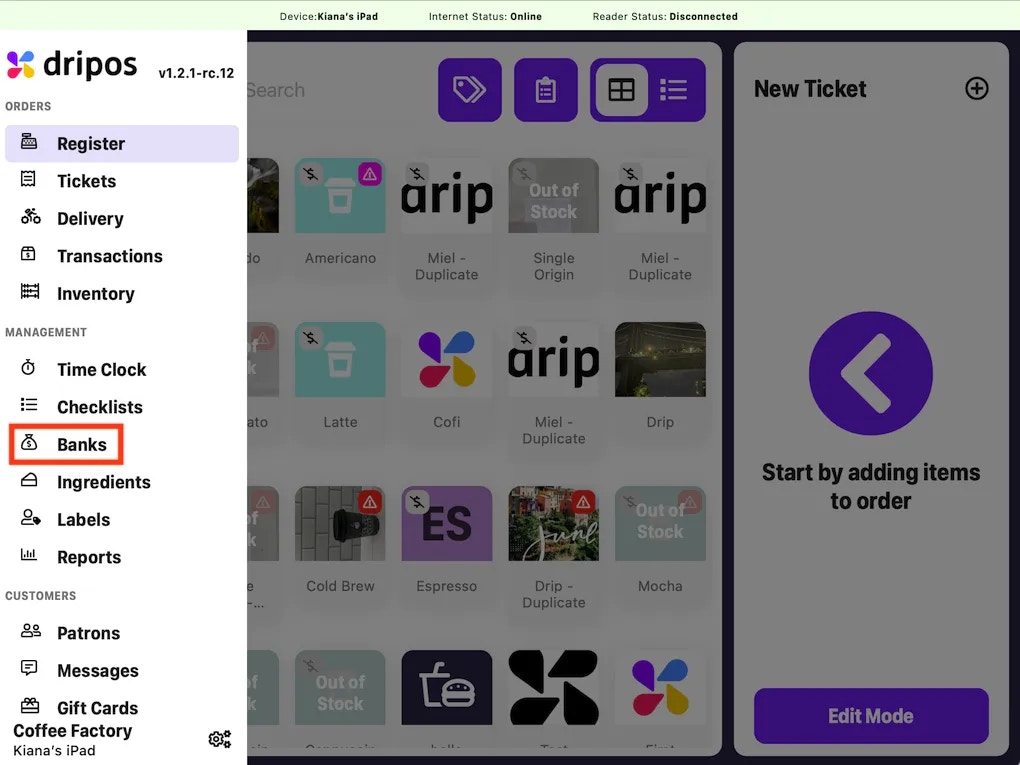Click the money bag Banks icon
This screenshot has width=1020, height=765.
click(29, 442)
